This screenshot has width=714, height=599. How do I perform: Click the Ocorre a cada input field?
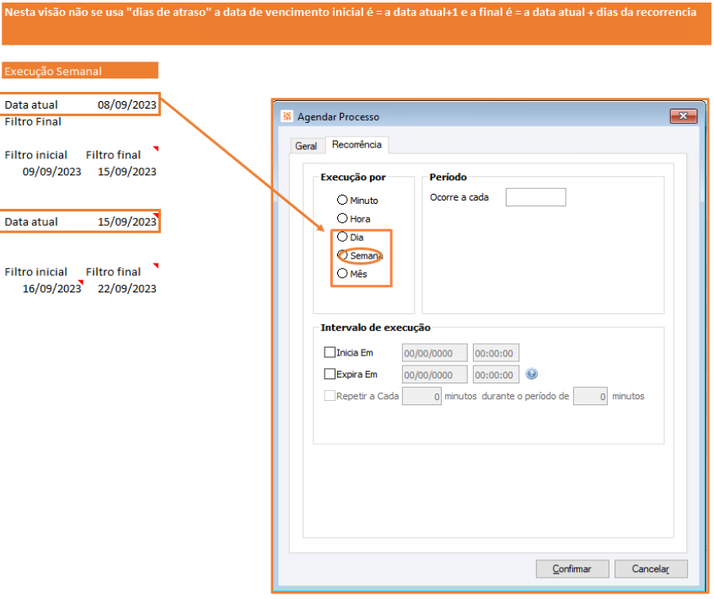pyautogui.click(x=536, y=197)
